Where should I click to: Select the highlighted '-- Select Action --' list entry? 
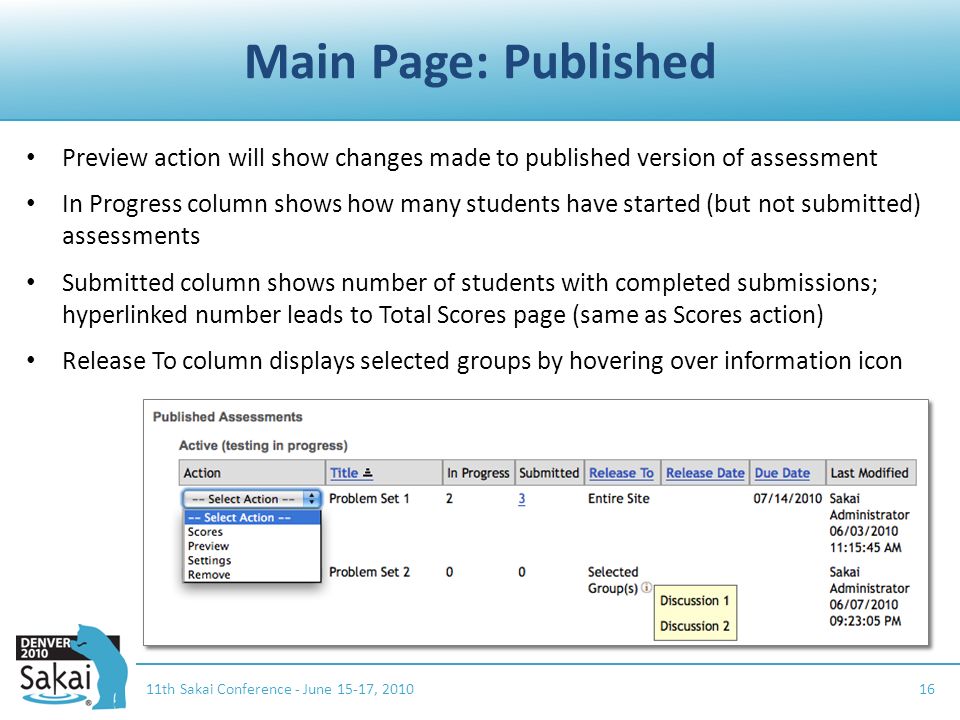(x=252, y=517)
